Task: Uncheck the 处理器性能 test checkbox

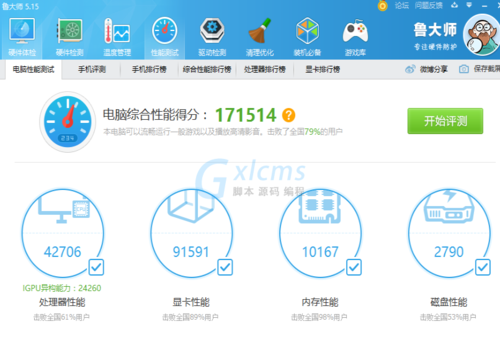Action: click(x=96, y=267)
